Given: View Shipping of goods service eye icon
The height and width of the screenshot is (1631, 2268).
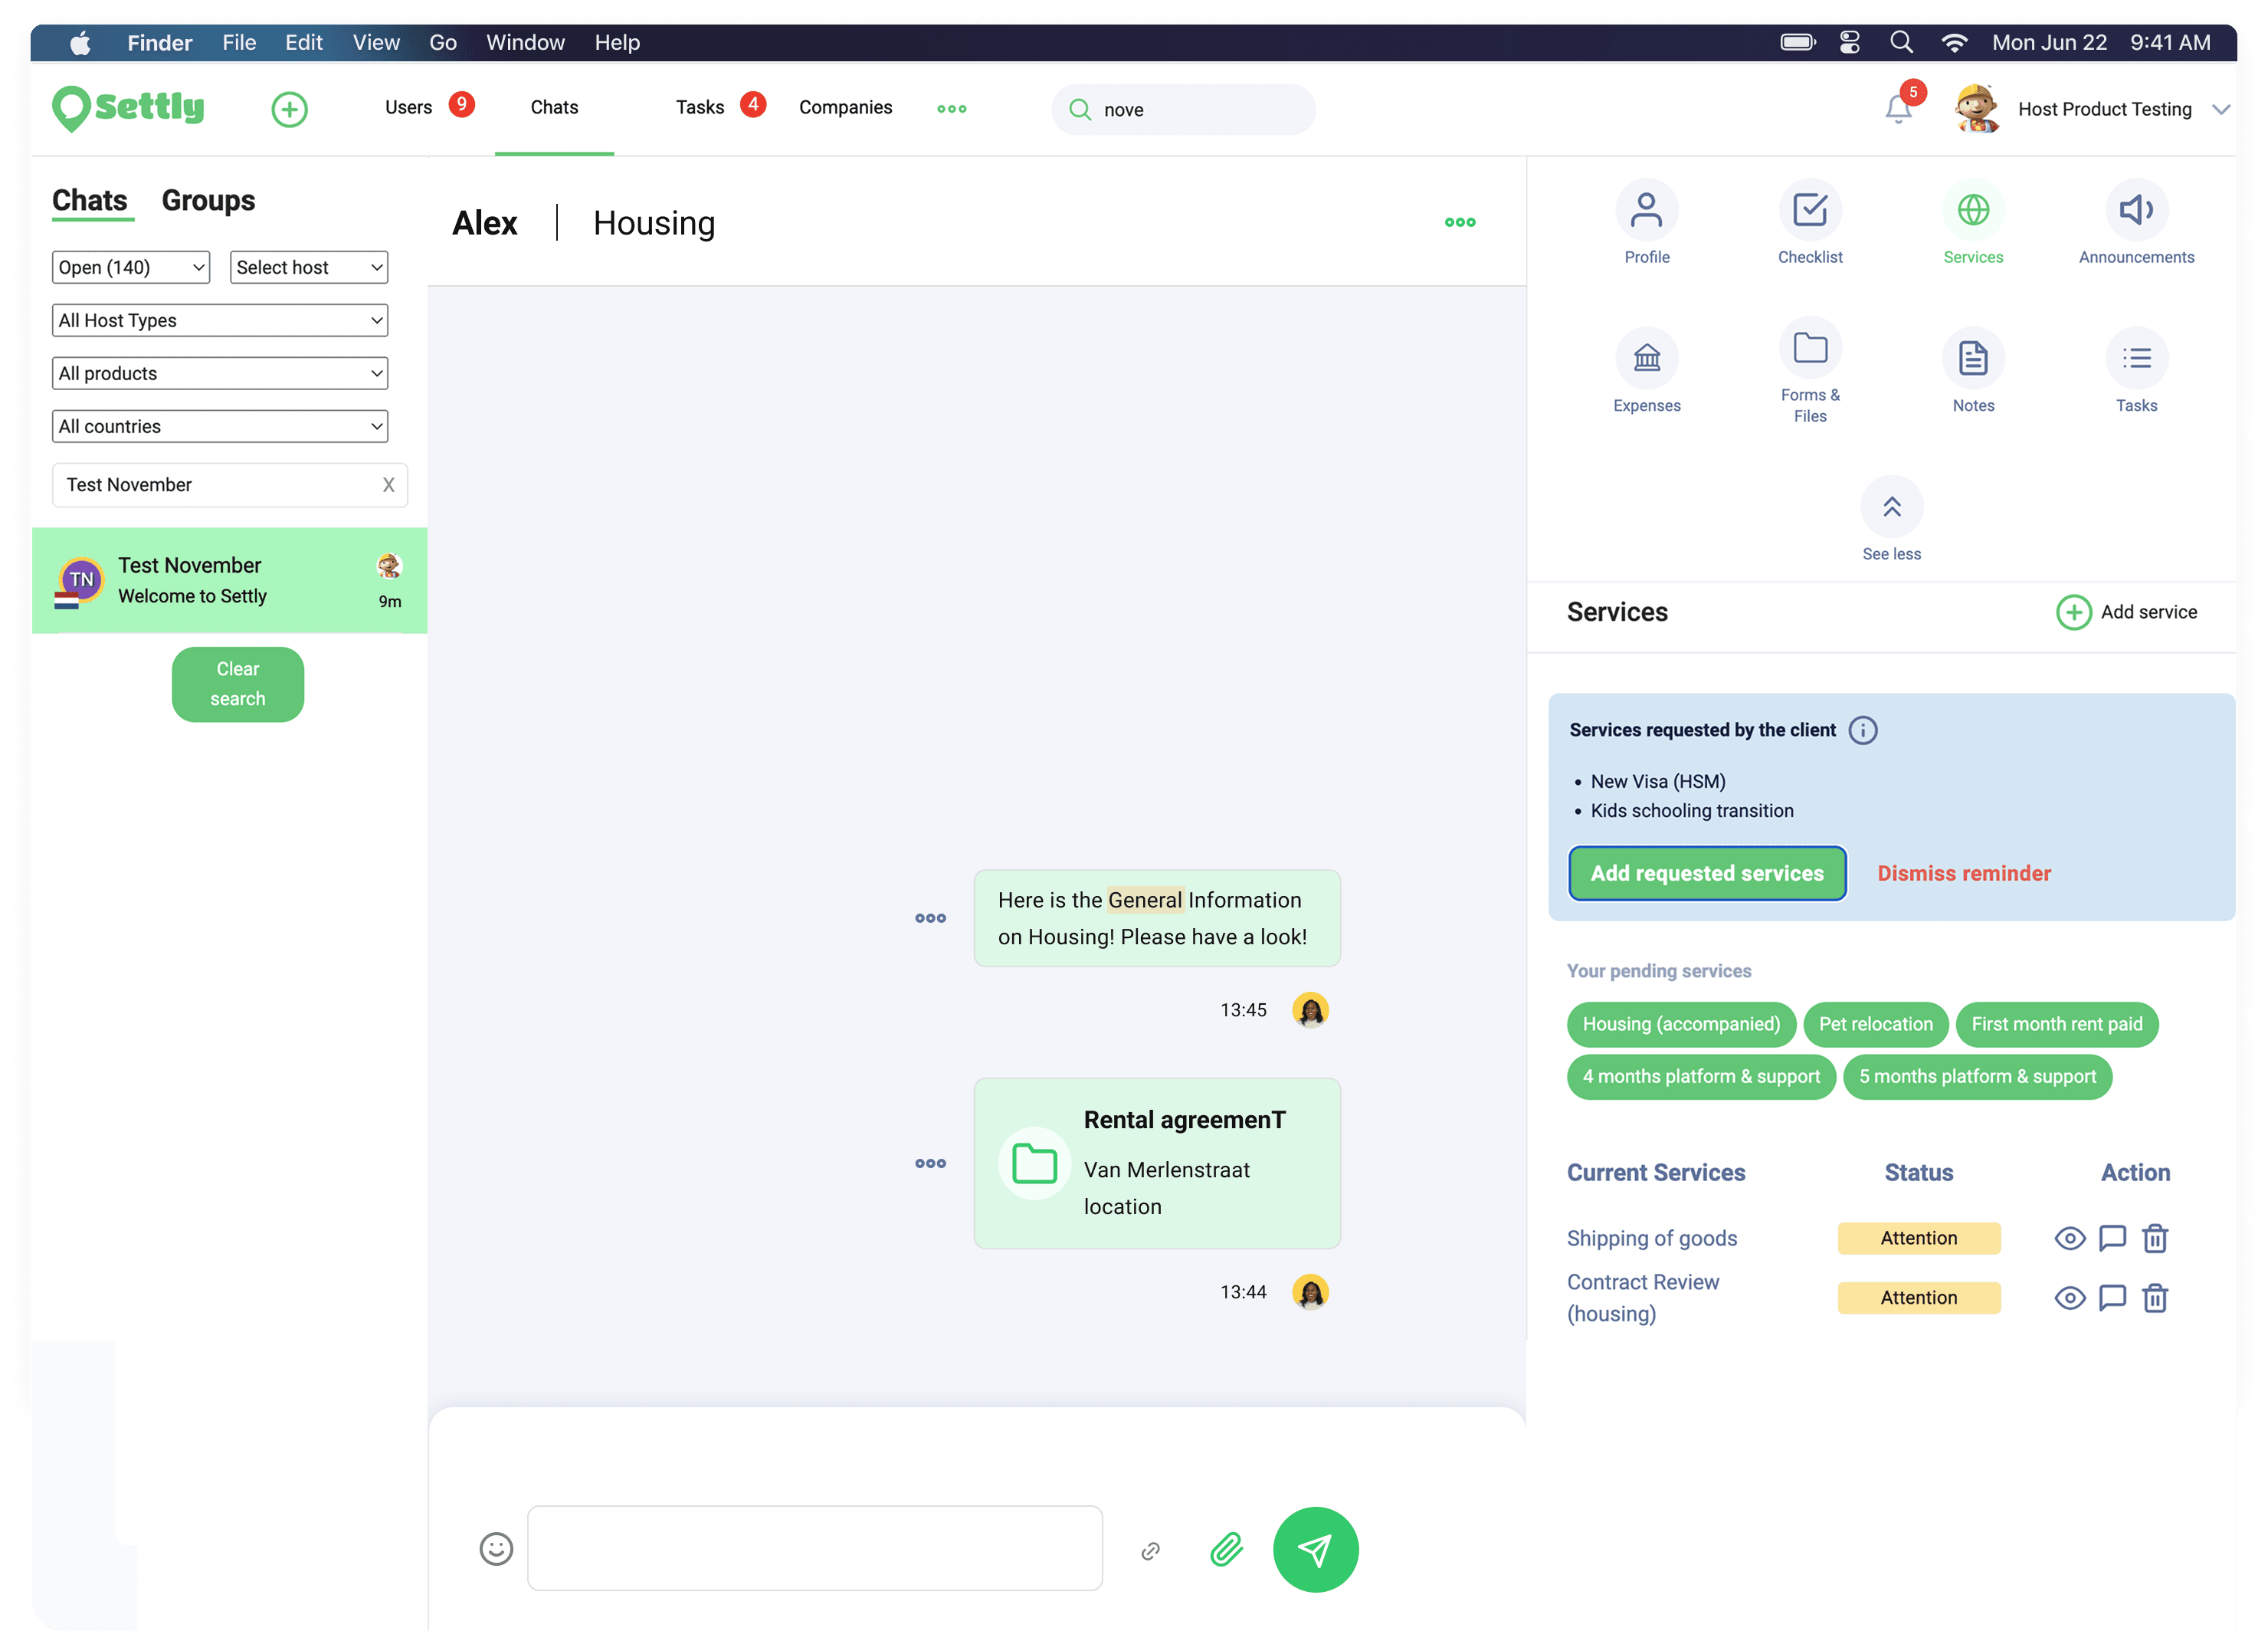Looking at the screenshot, I should [x=2069, y=1238].
